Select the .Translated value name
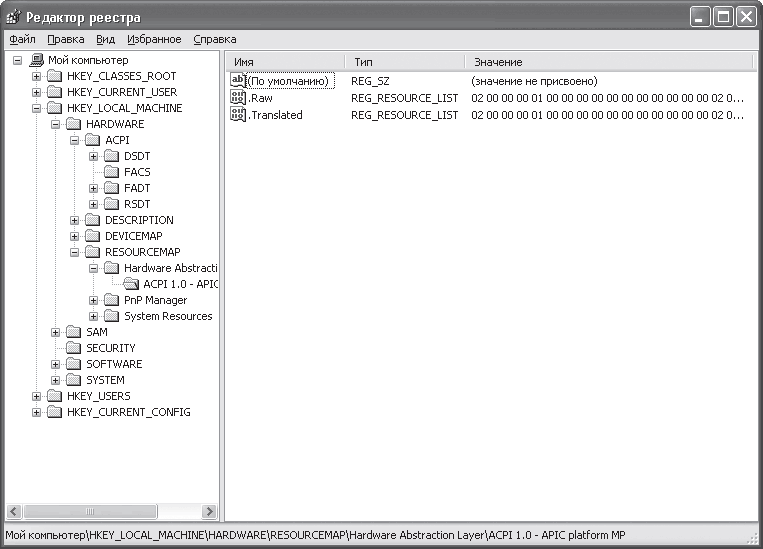 tap(276, 115)
